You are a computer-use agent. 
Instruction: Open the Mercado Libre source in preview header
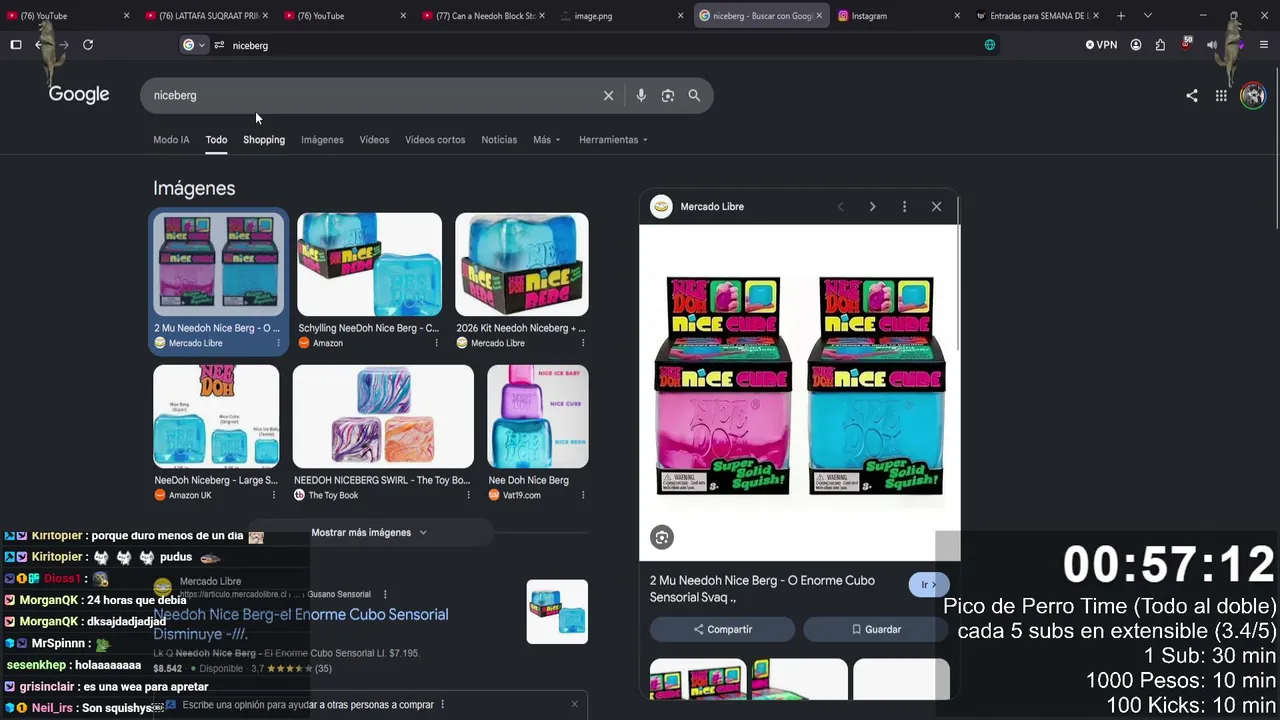point(697,207)
